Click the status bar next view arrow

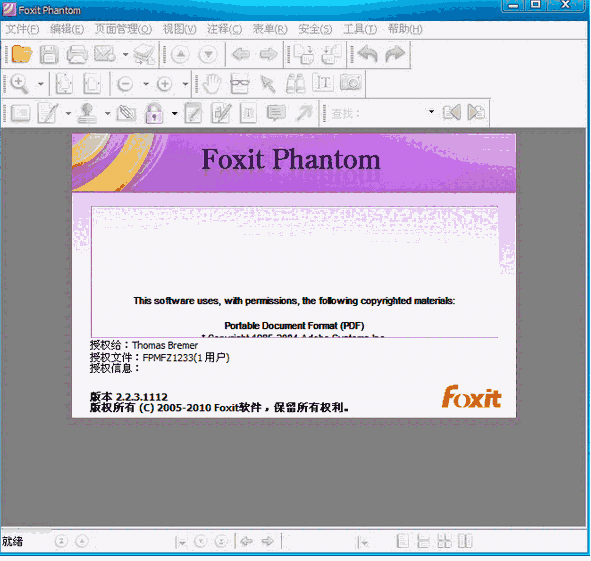268,542
